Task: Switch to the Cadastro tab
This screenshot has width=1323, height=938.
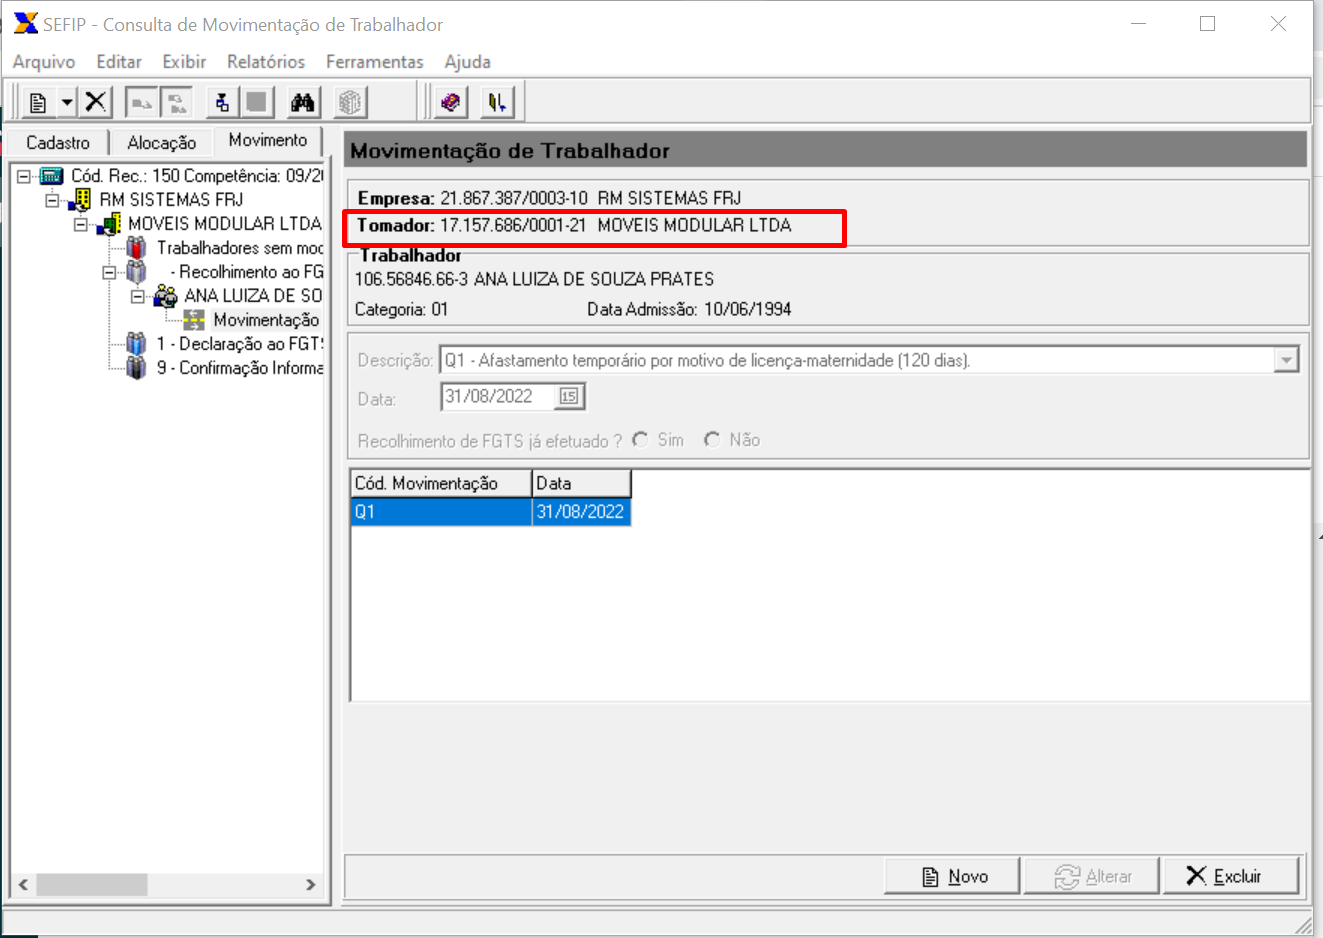Action: click(x=58, y=143)
